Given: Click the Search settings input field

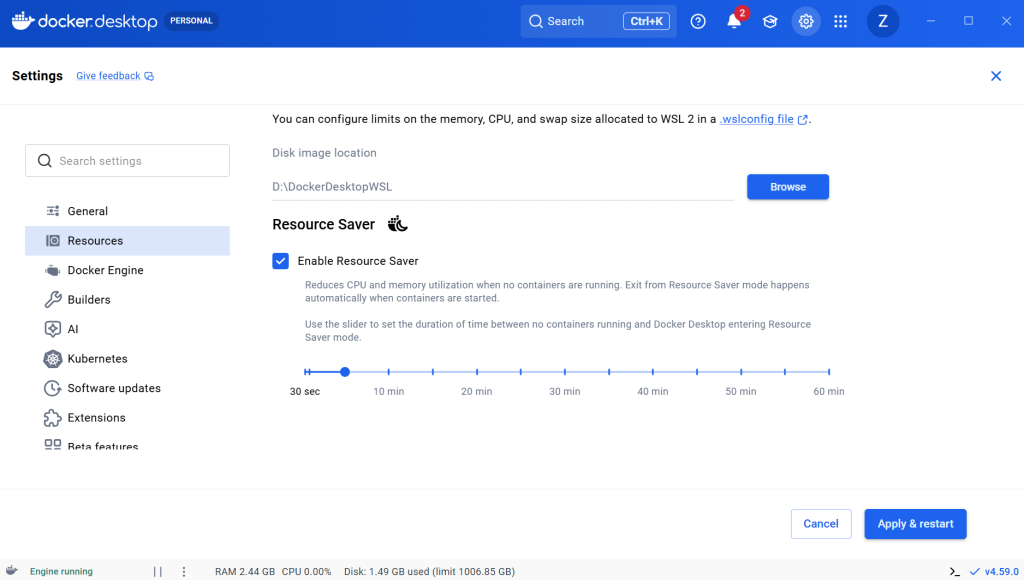Looking at the screenshot, I should (128, 161).
